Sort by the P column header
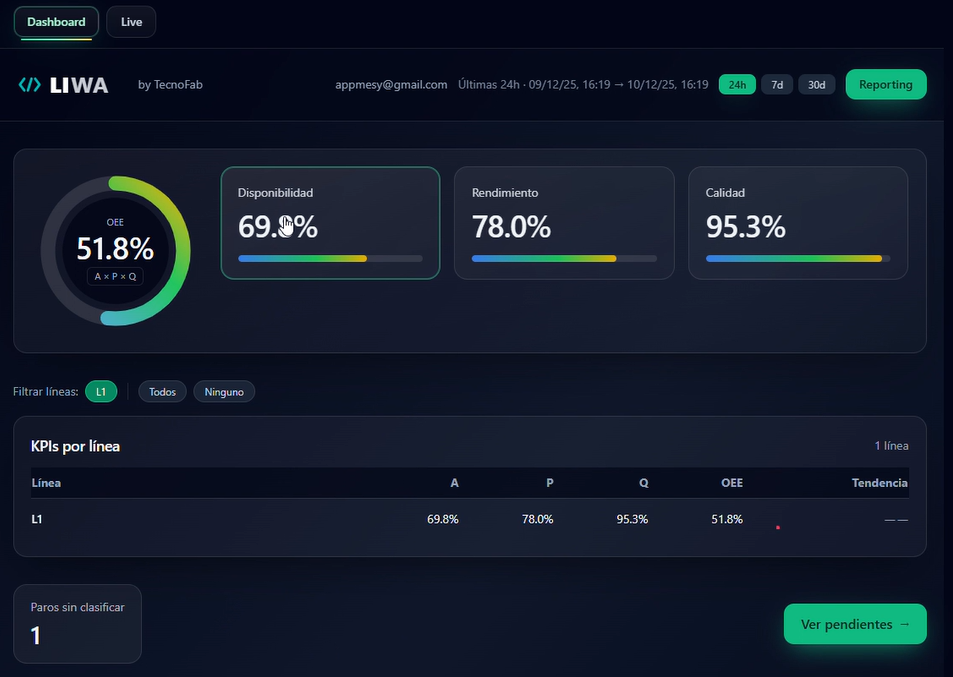 [x=549, y=483]
